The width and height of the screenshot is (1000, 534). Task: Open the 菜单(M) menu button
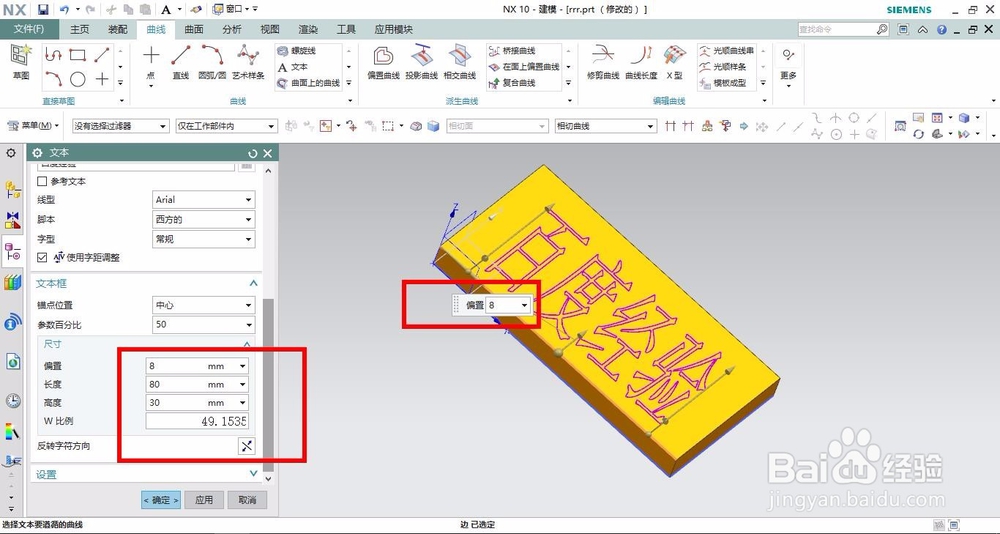click(34, 126)
